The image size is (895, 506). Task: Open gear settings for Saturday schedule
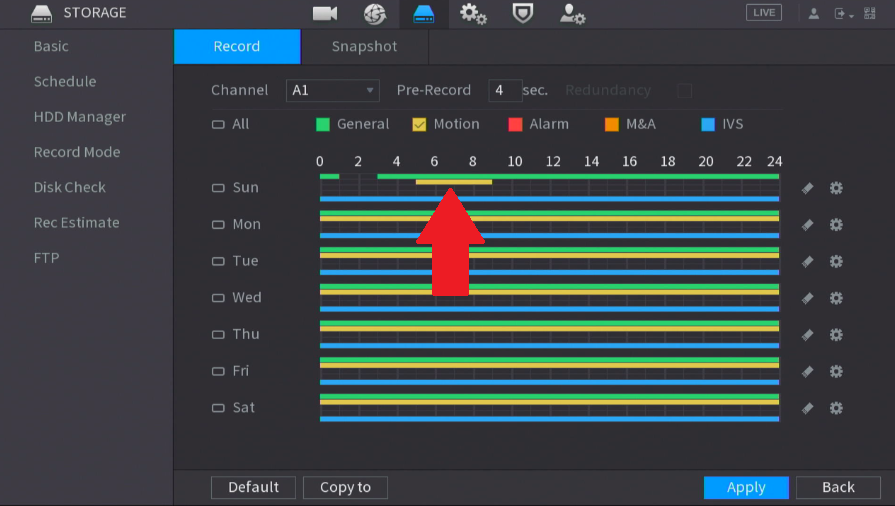coord(836,408)
